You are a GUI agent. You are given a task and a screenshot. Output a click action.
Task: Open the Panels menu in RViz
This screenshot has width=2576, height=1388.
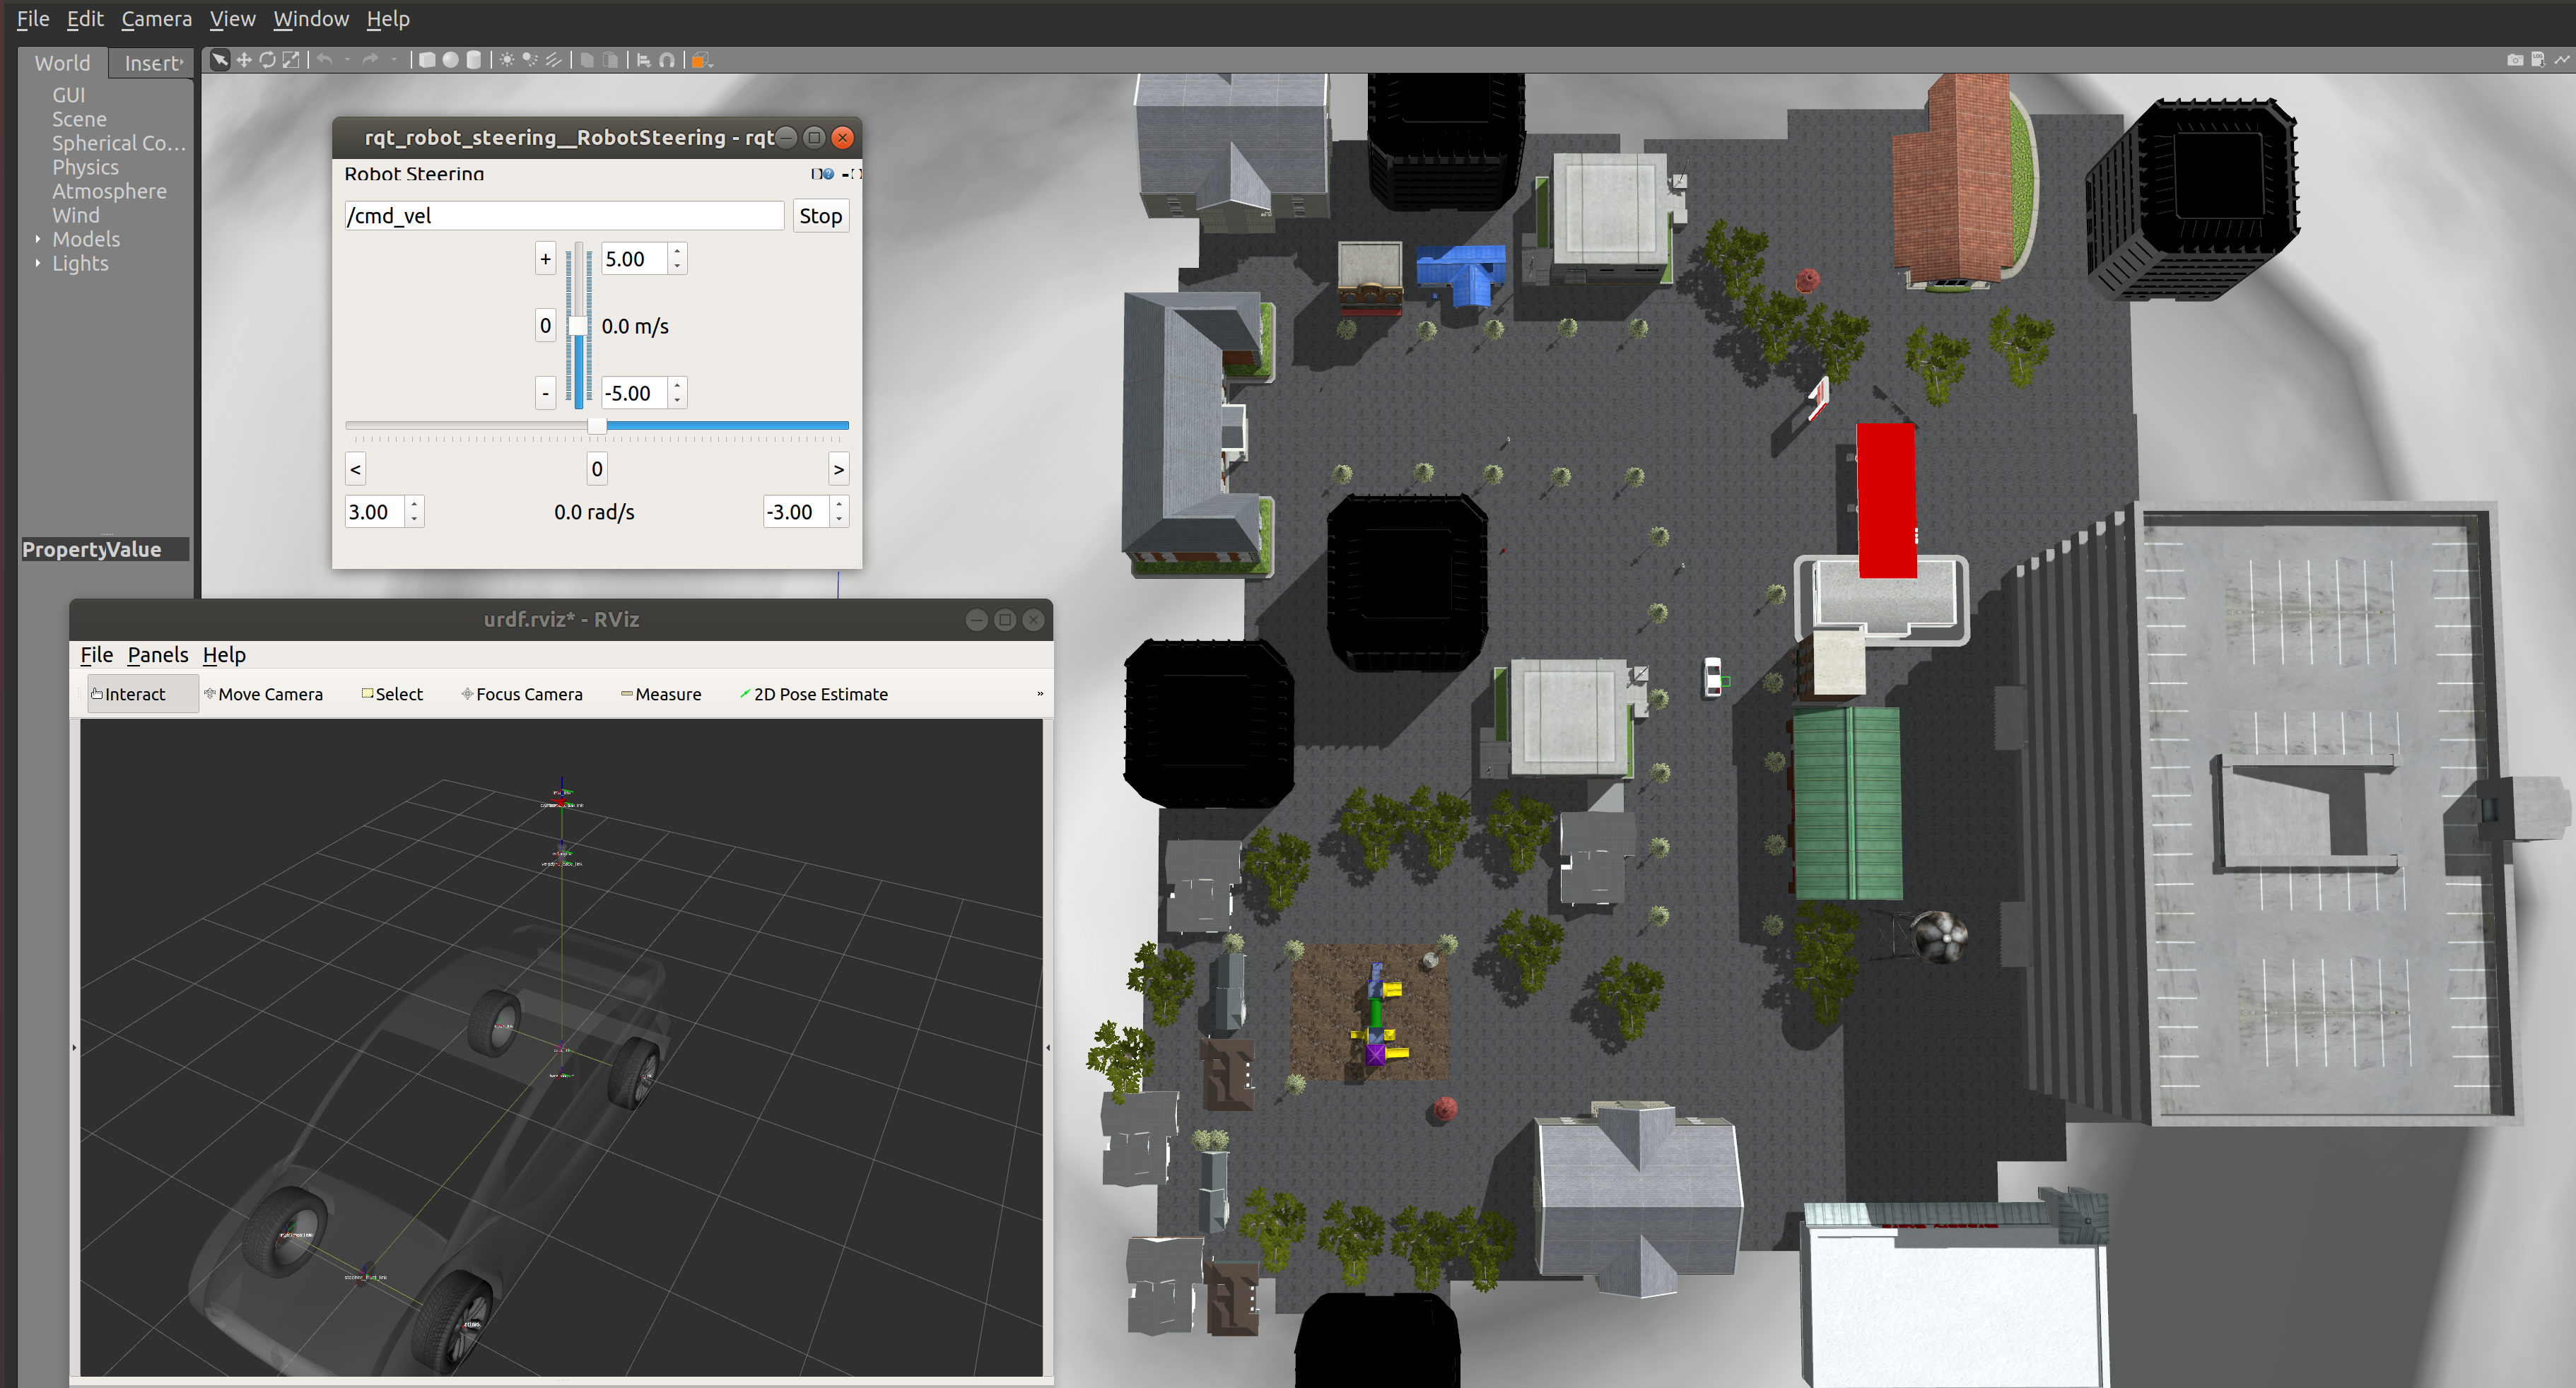coord(157,655)
